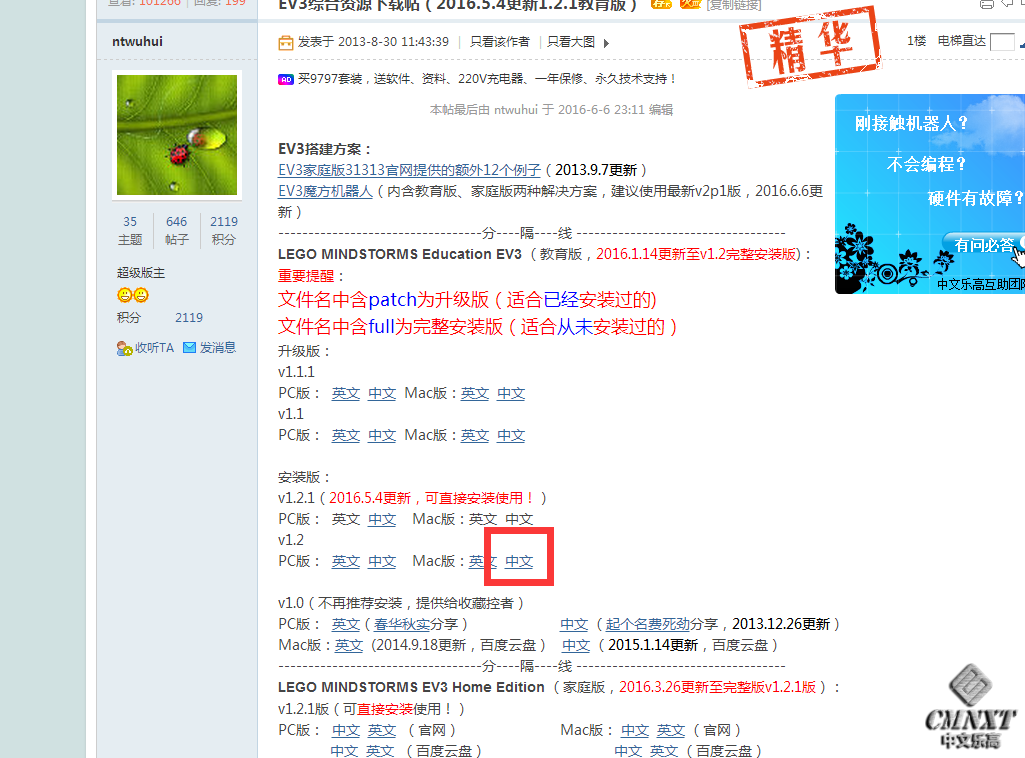
Task: Download v1.2.1 PC版 中文 installer
Action: (382, 519)
